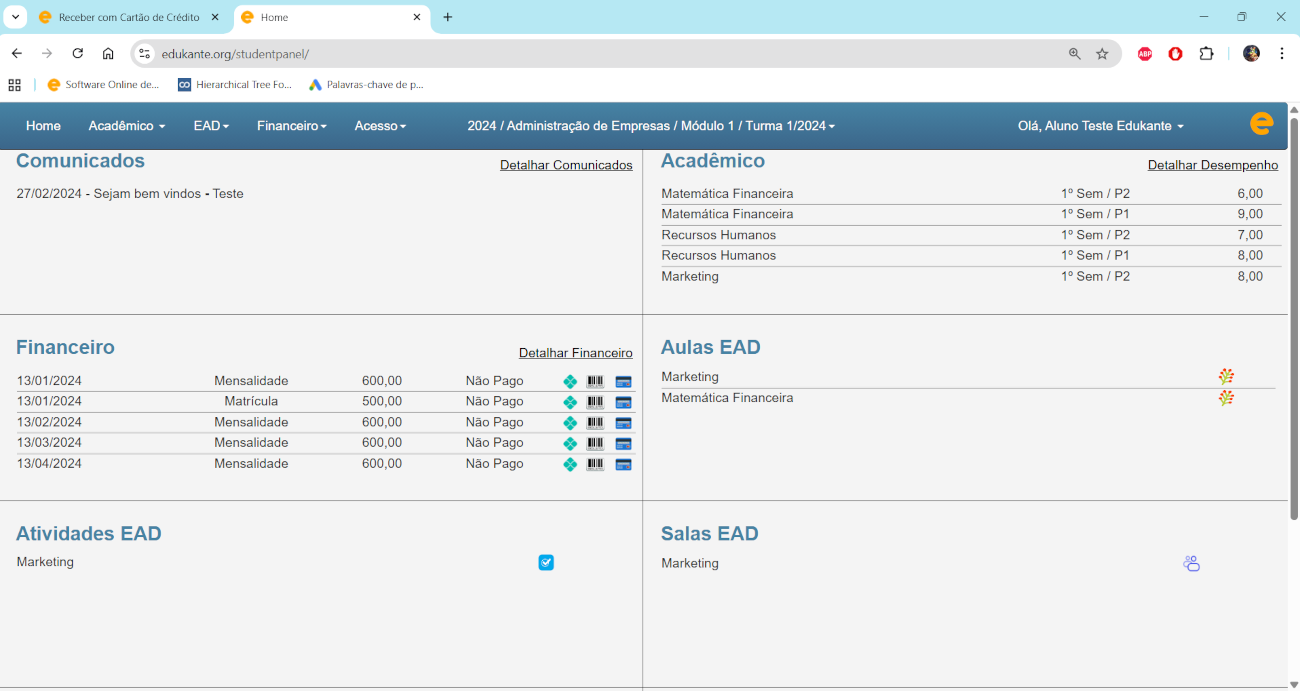Image resolution: width=1300 pixels, height=691 pixels.
Task: Click the green diamond icon for the 13/03/2024 Mensalidade
Action: click(x=570, y=443)
